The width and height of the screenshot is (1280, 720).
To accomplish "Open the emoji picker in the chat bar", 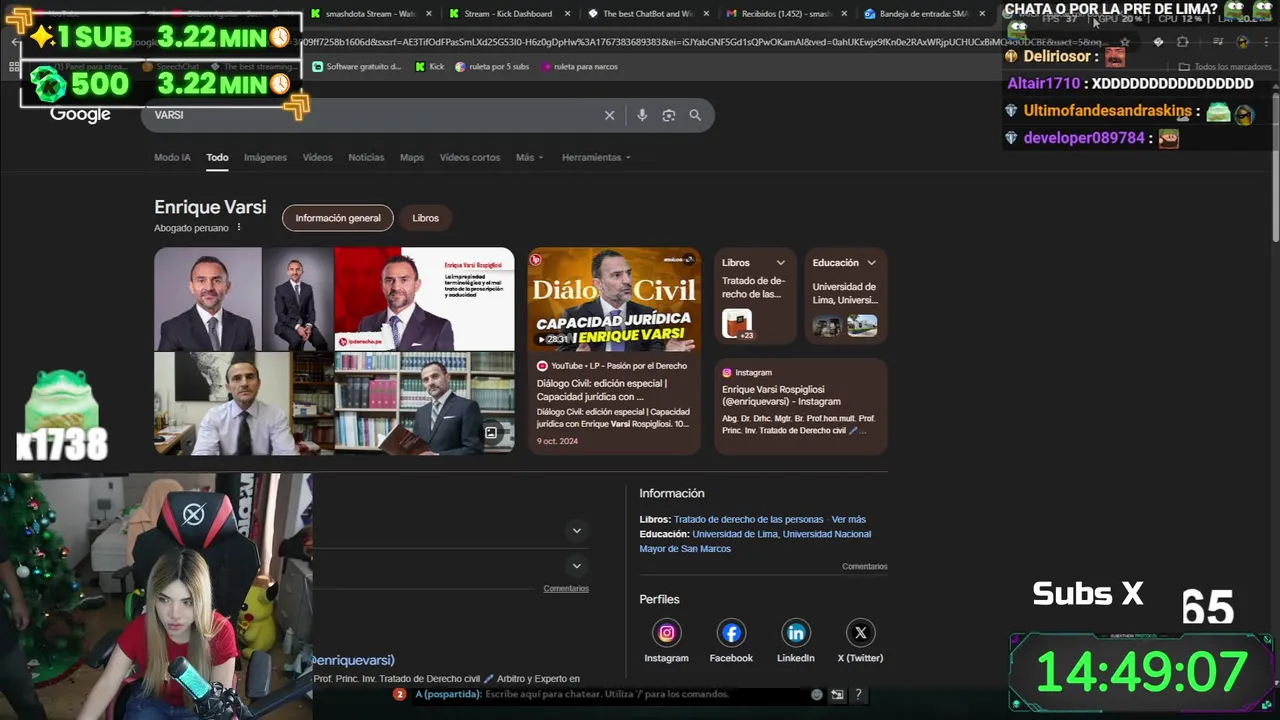I will pos(817,694).
